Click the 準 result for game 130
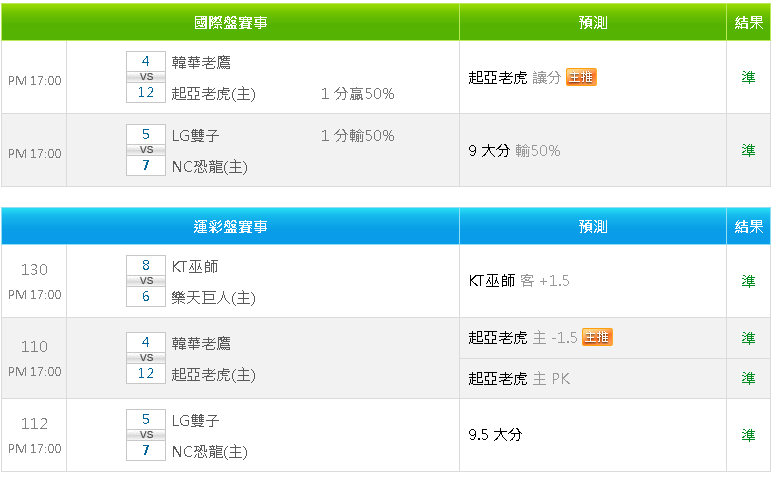Image resolution: width=776 pixels, height=481 pixels. click(748, 281)
